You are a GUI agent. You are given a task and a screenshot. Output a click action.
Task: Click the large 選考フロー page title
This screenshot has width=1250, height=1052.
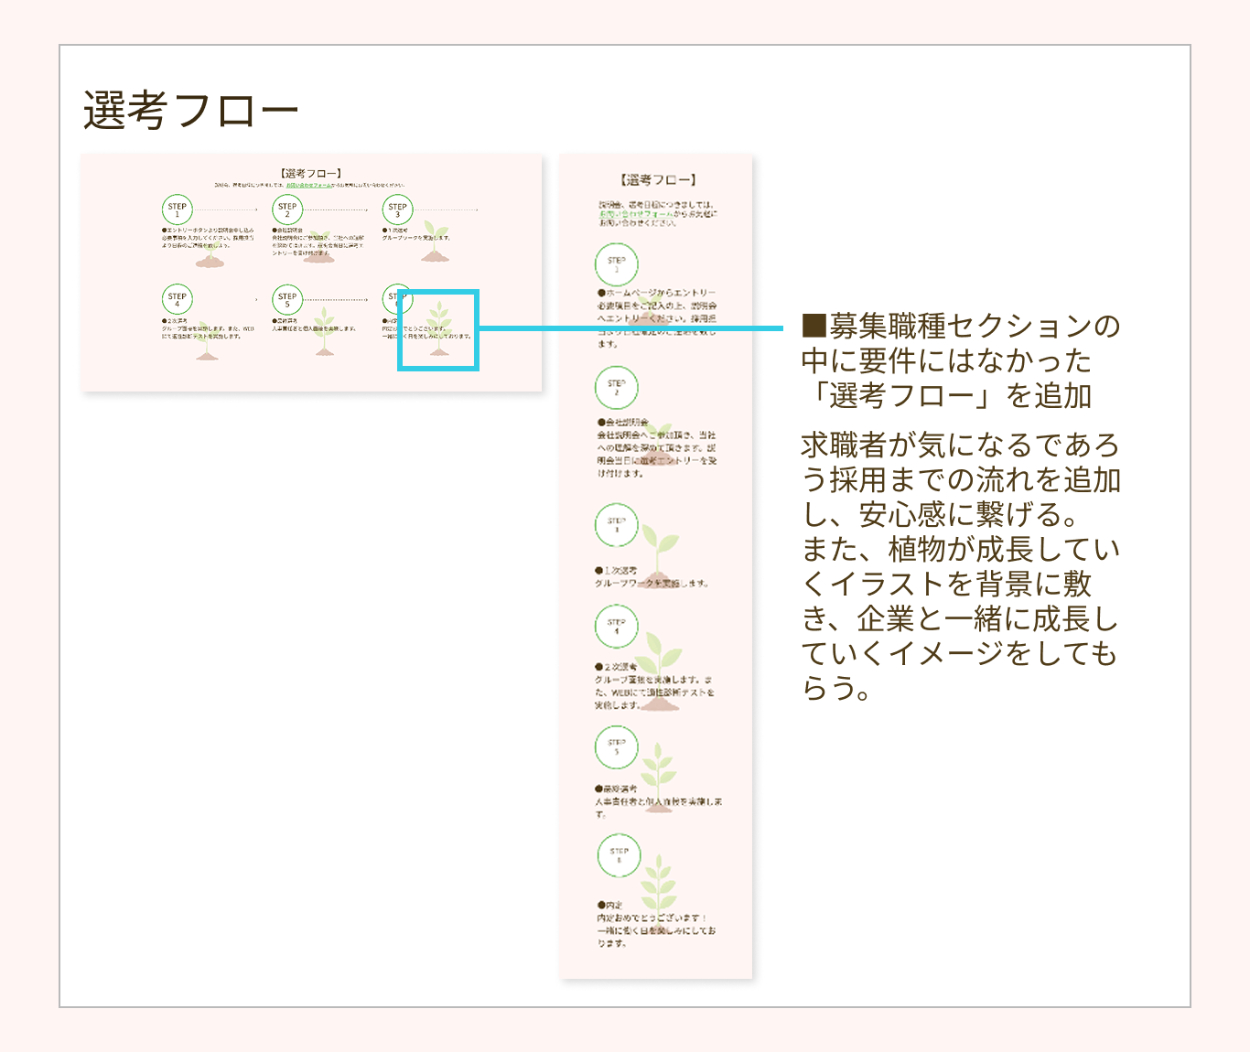click(x=191, y=110)
